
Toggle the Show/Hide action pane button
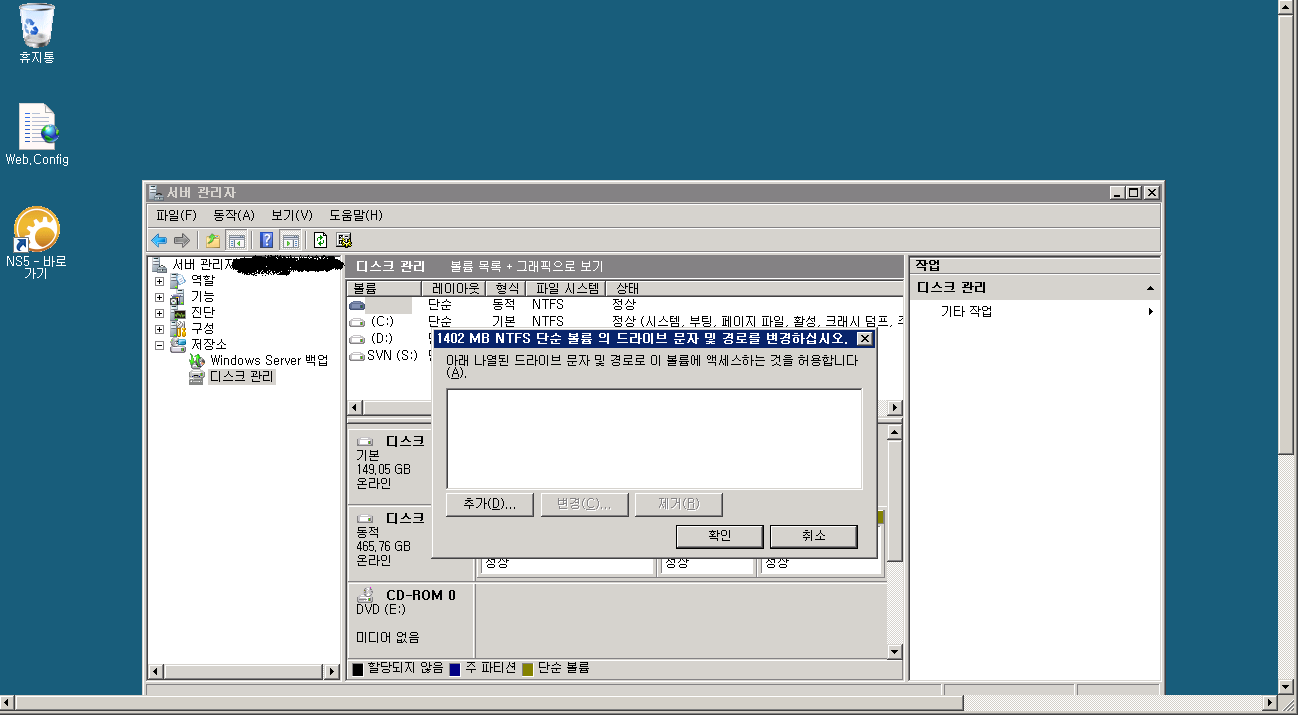pyautogui.click(x=290, y=240)
